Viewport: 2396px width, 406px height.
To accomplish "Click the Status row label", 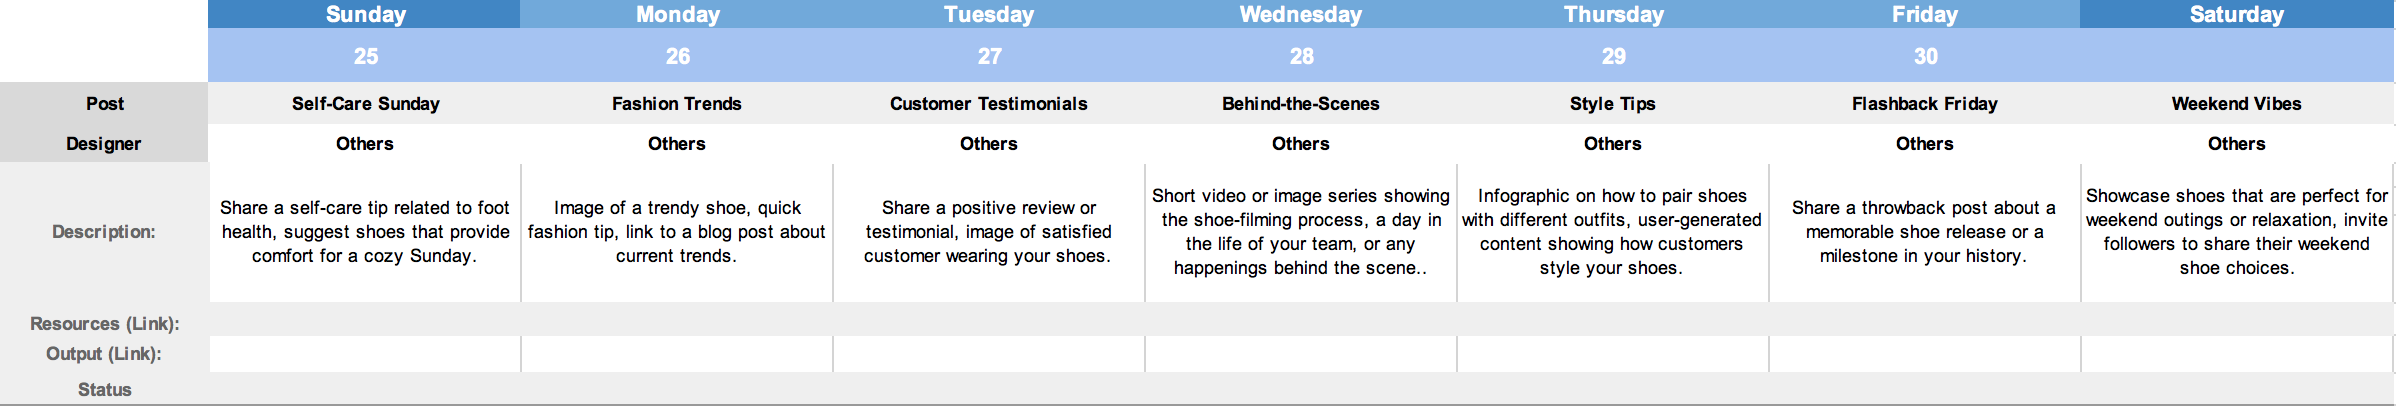I will 105,390.
